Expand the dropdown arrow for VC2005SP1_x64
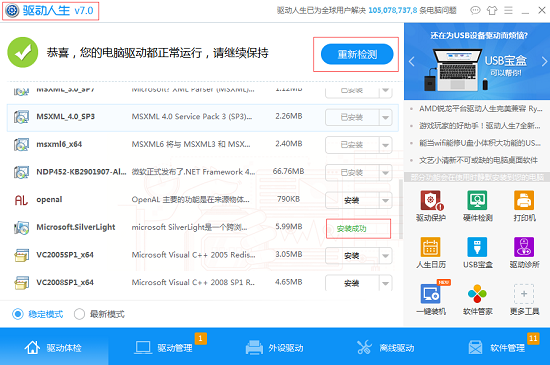 [385, 256]
